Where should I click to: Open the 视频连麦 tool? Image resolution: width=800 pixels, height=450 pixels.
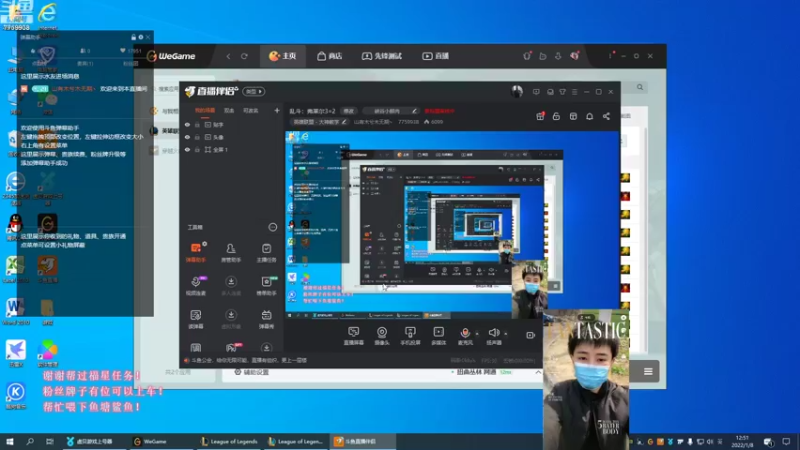click(x=196, y=286)
